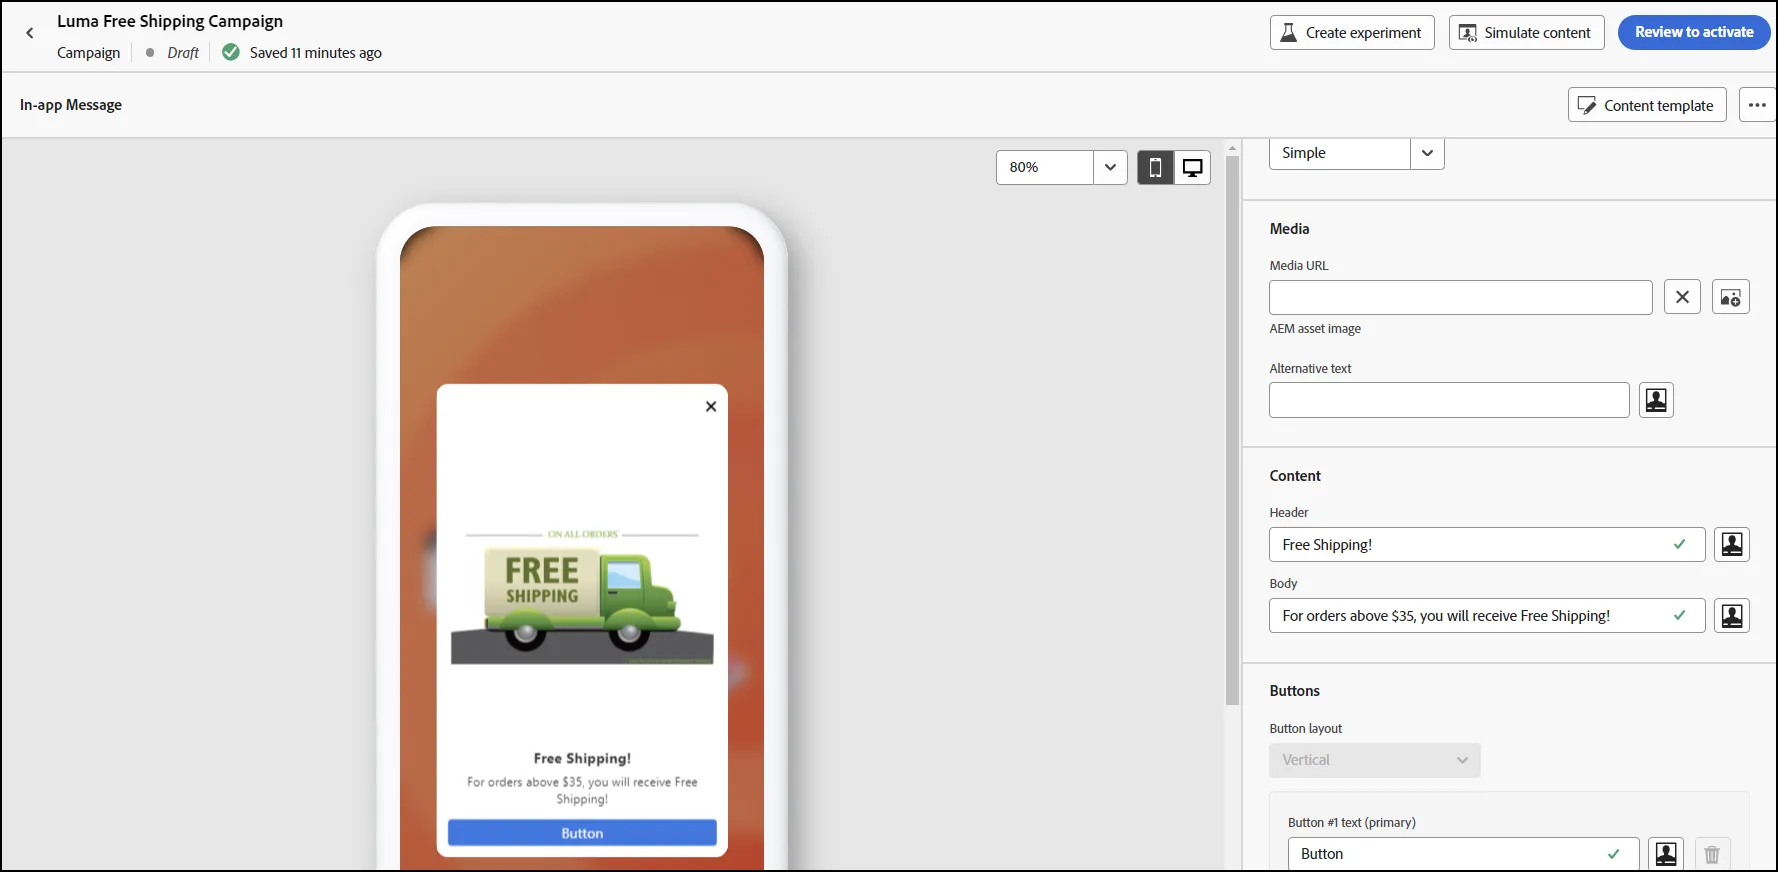Edit the Body text field
Image resolution: width=1778 pixels, height=872 pixels.
coord(1487,615)
